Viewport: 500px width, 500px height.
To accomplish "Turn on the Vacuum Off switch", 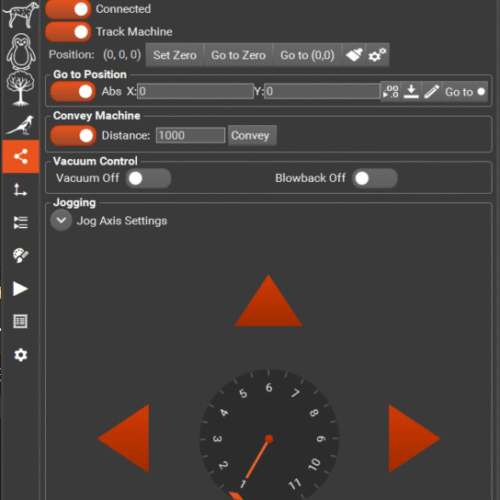I will (x=148, y=178).
